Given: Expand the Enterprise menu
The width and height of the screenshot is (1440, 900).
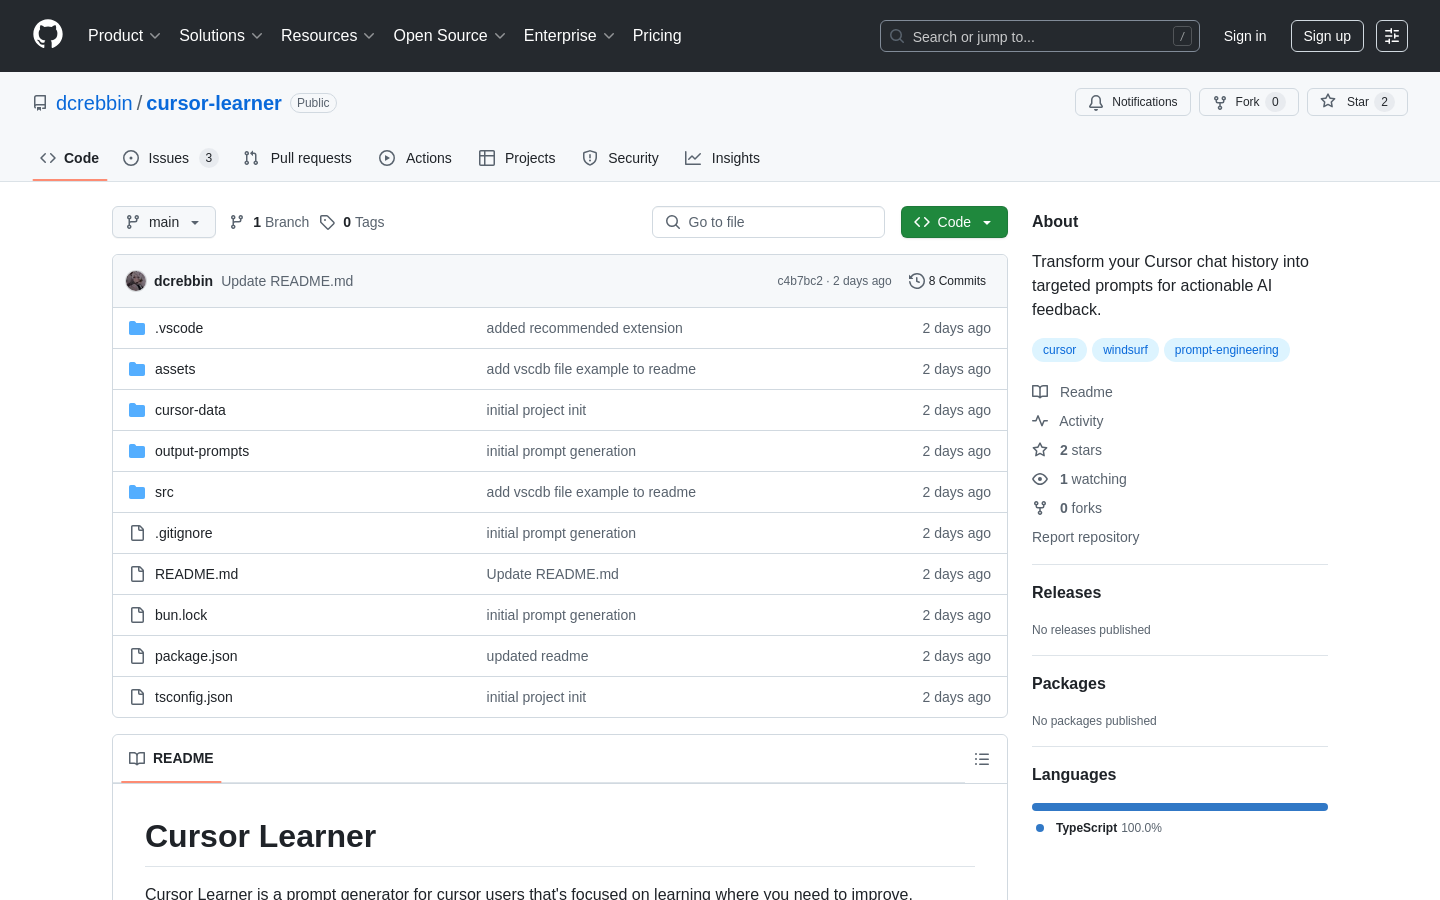Looking at the screenshot, I should click(569, 36).
